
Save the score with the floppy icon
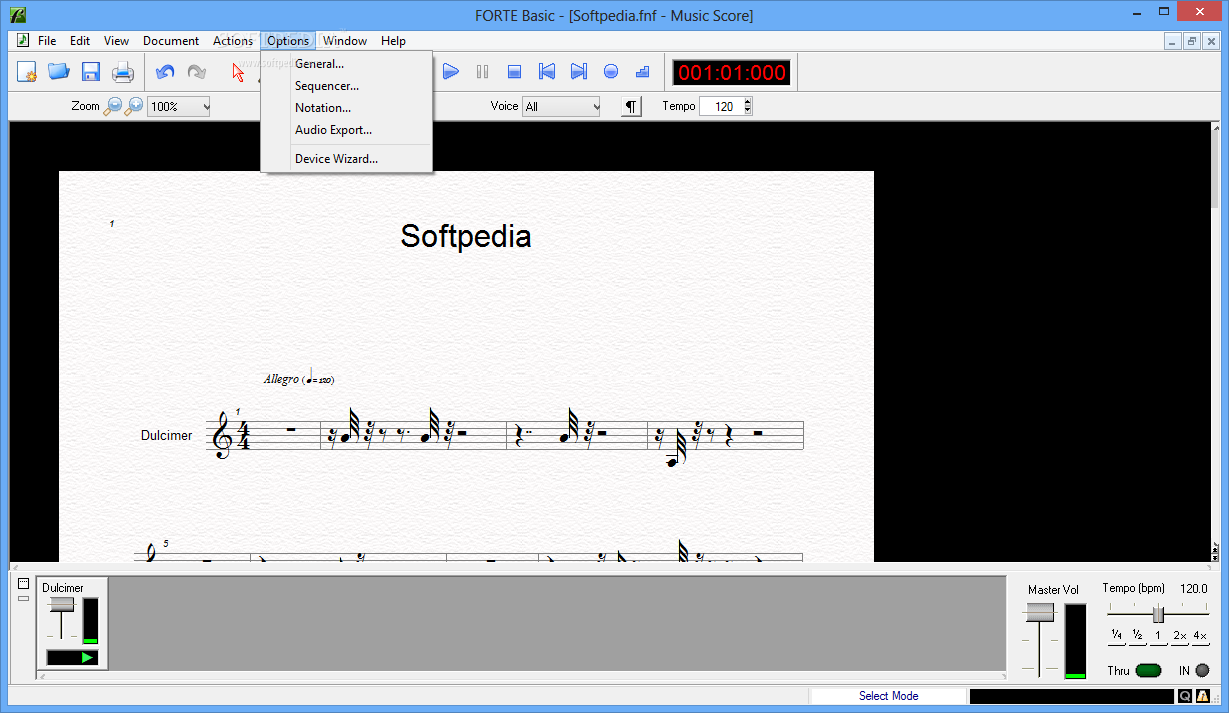(x=91, y=72)
